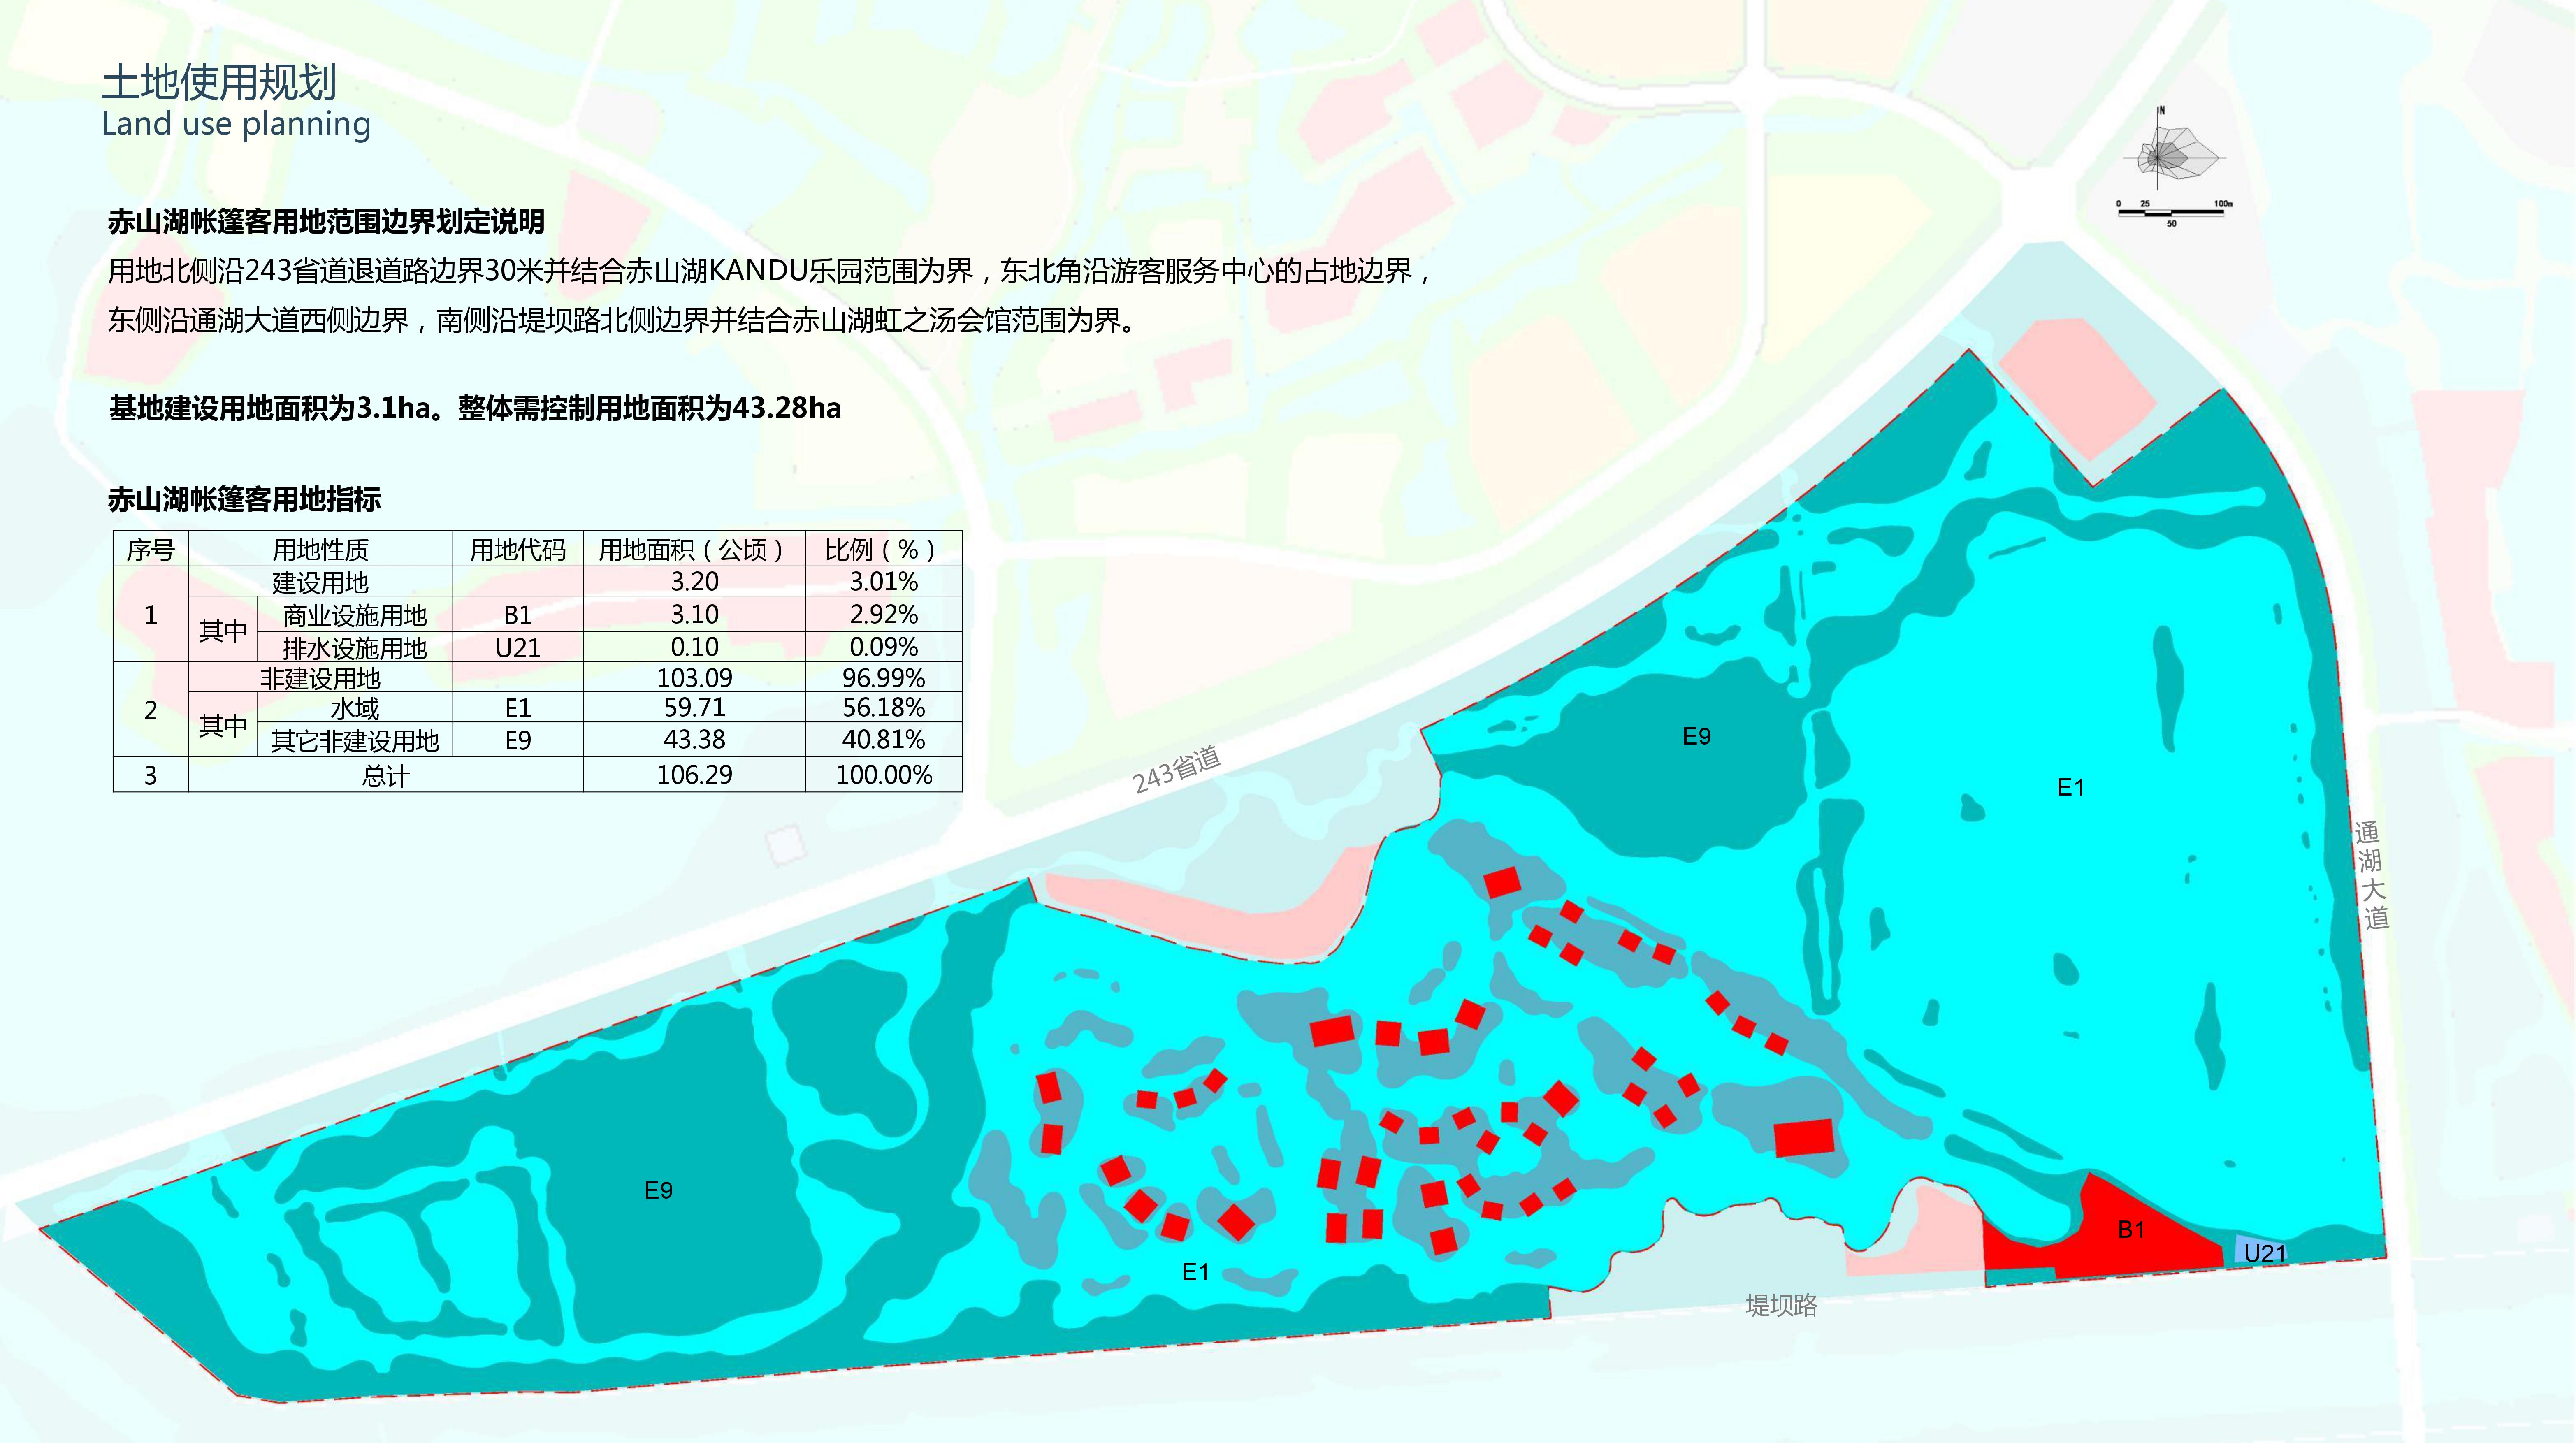The height and width of the screenshot is (1443, 2576).
Task: Click the "排水设施用地" table cell
Action: point(355,647)
